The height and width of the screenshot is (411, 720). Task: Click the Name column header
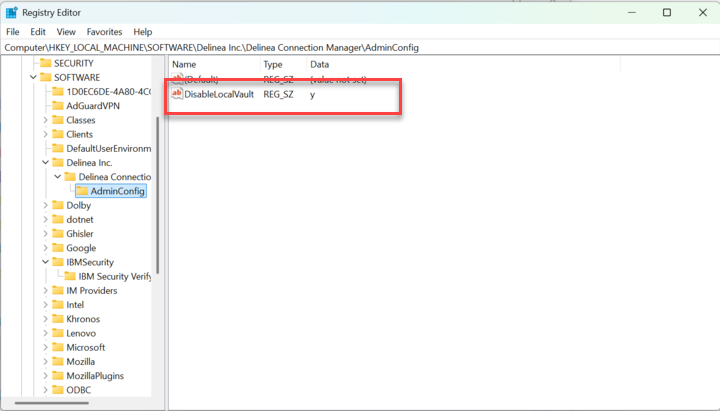[185, 64]
